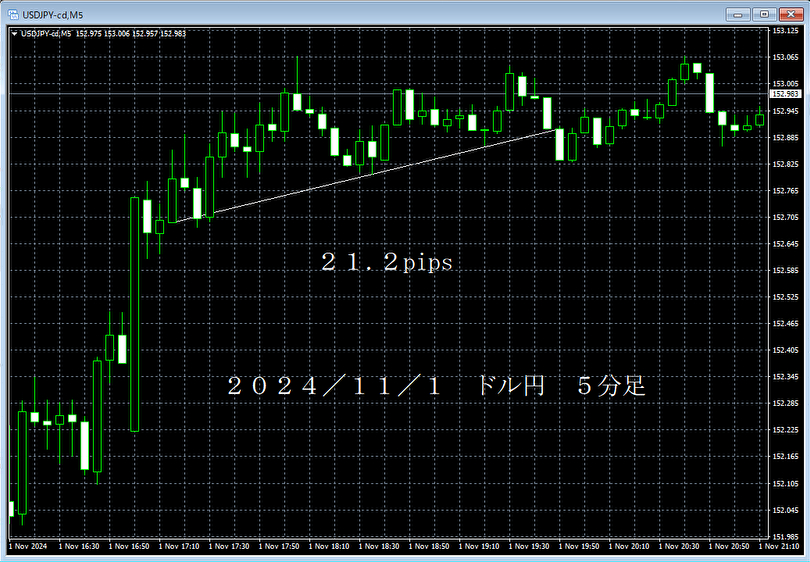Screen dimensions: 810x562
Task: Click the 152.825 price scale label
Action: [x=785, y=164]
